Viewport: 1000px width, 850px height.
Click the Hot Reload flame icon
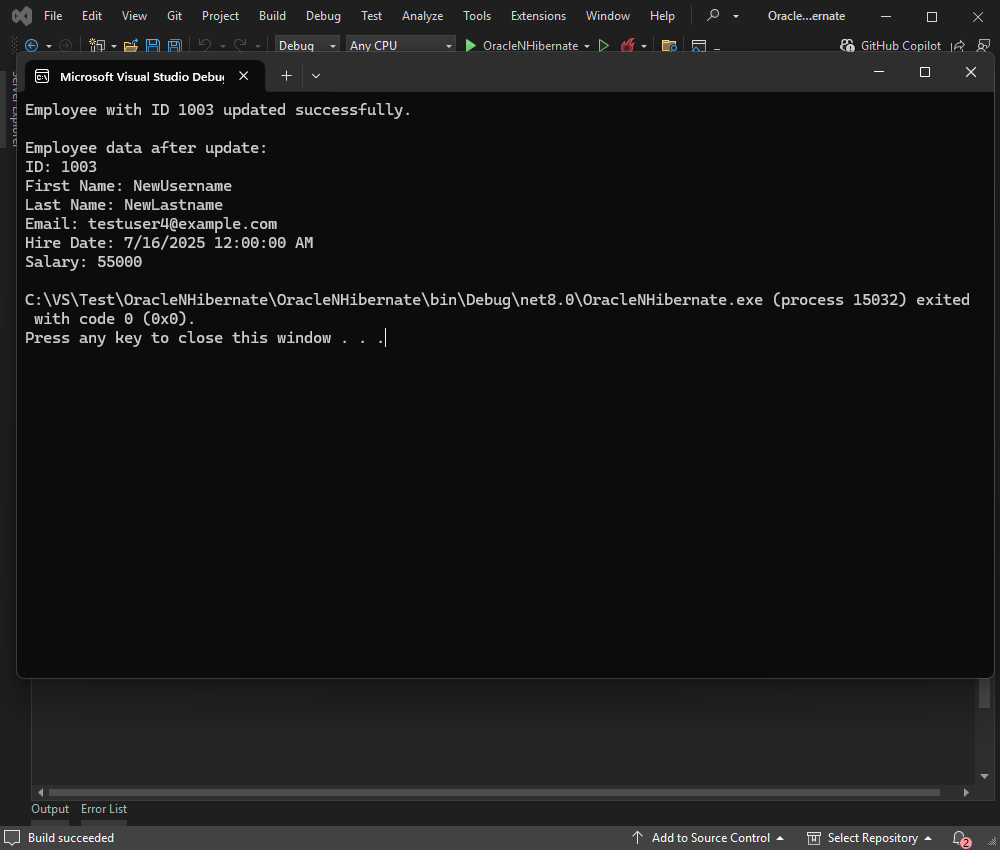(625, 45)
